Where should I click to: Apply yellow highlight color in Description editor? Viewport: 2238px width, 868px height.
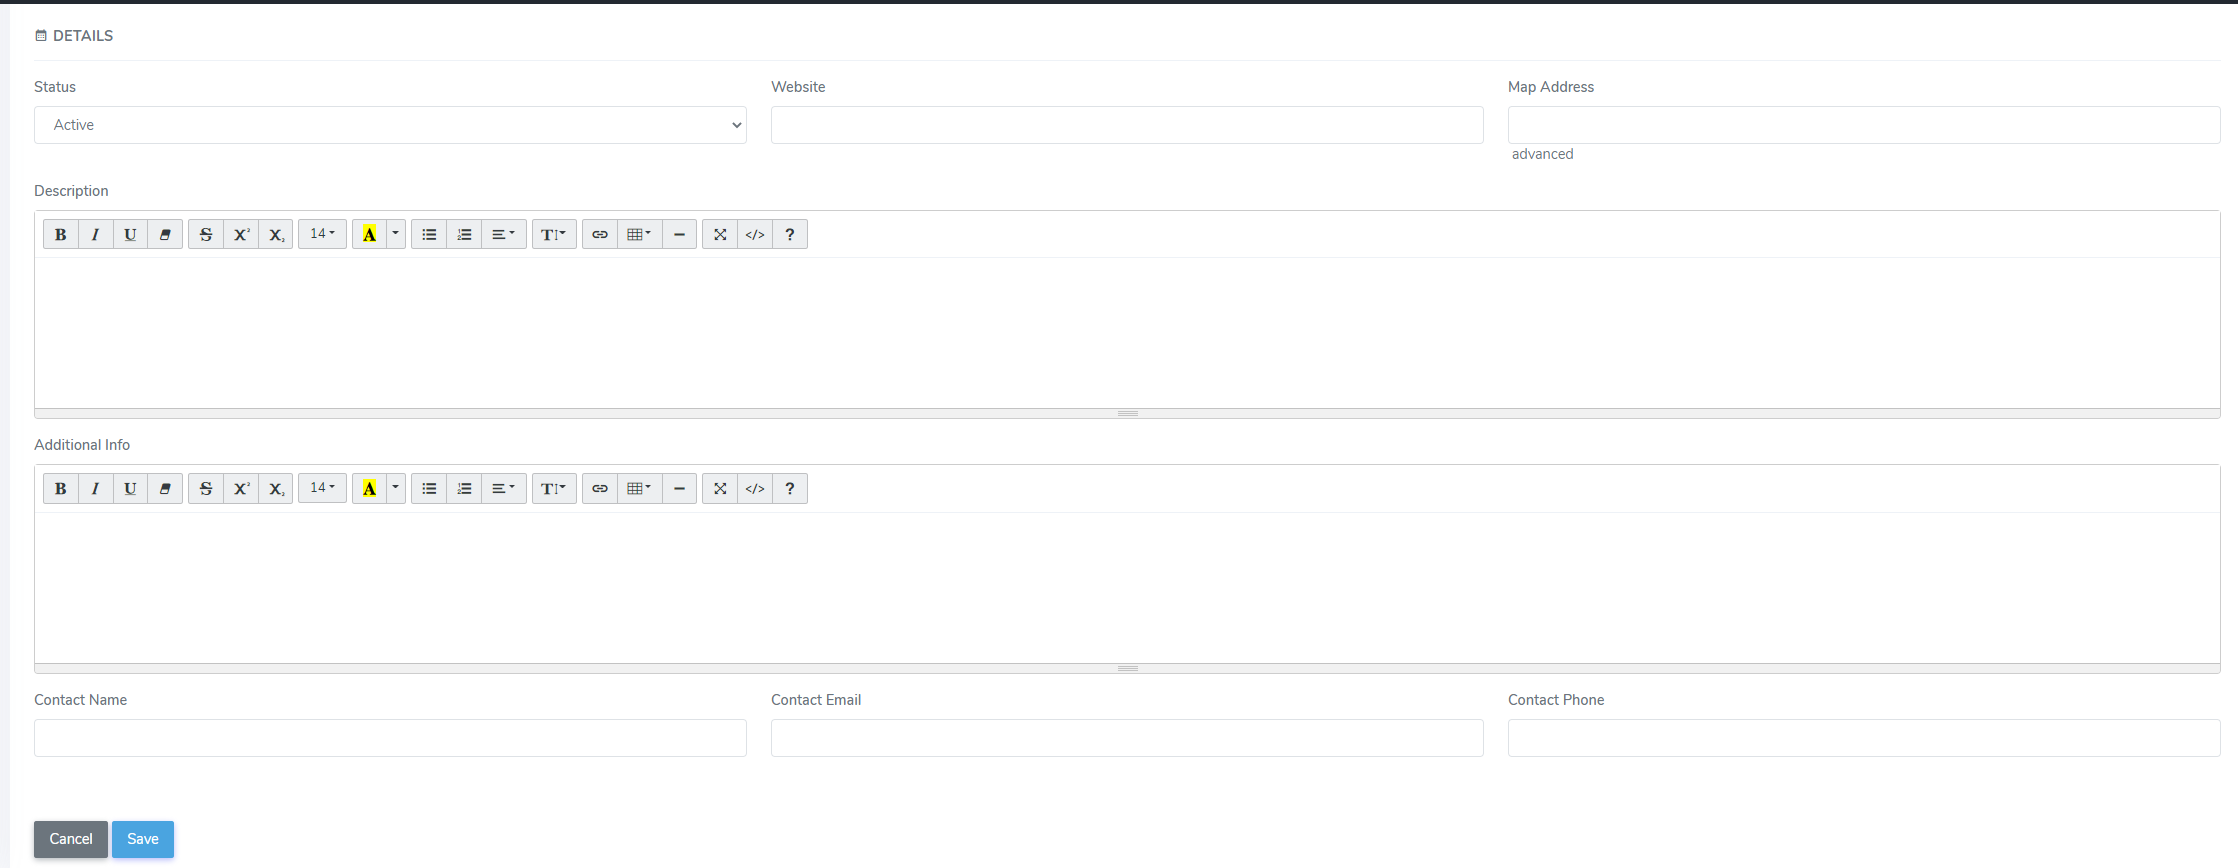coord(369,234)
